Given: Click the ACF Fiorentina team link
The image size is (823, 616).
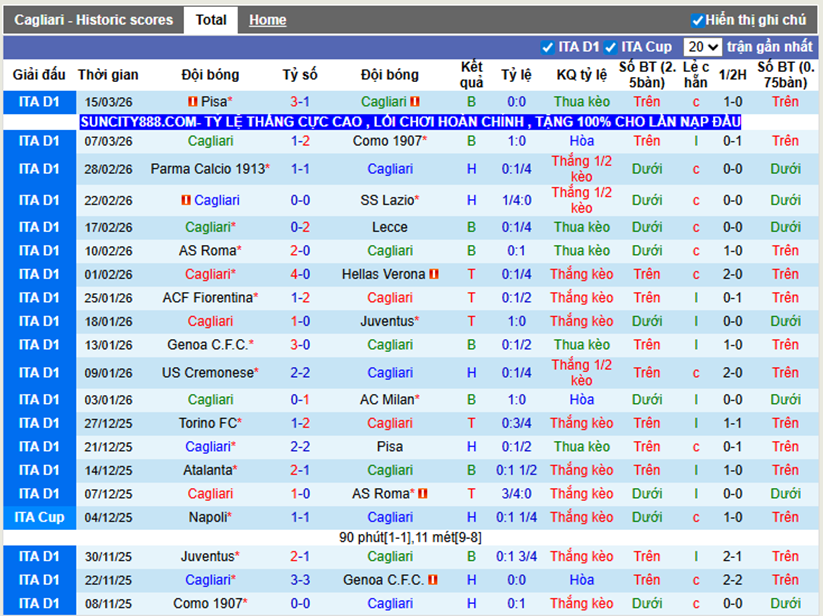Looking at the screenshot, I should coord(208,297).
